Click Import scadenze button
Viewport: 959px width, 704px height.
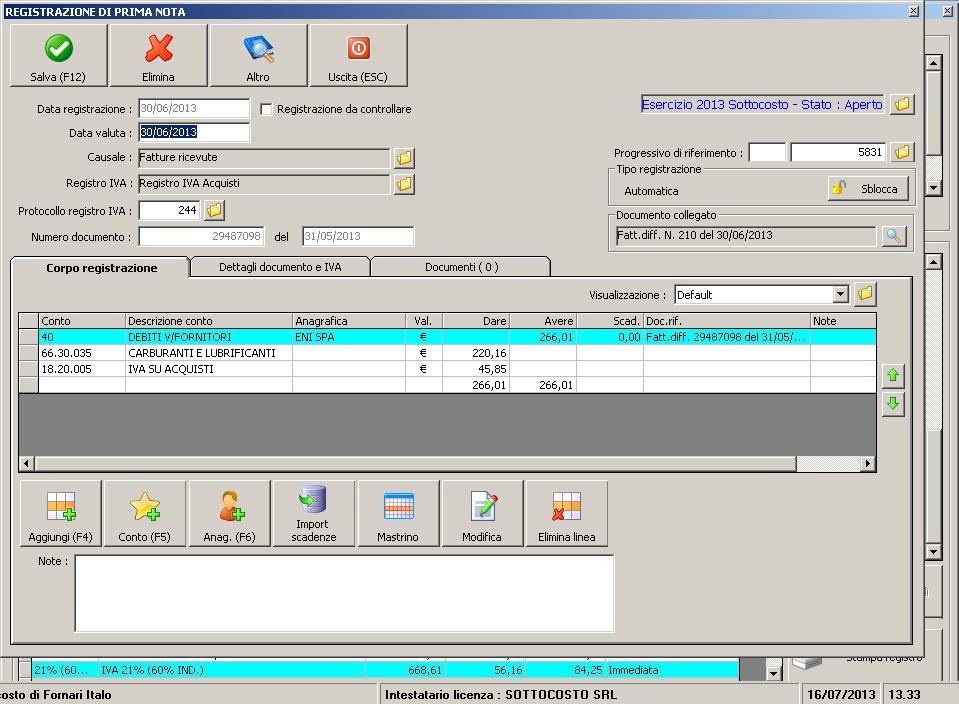coord(314,513)
